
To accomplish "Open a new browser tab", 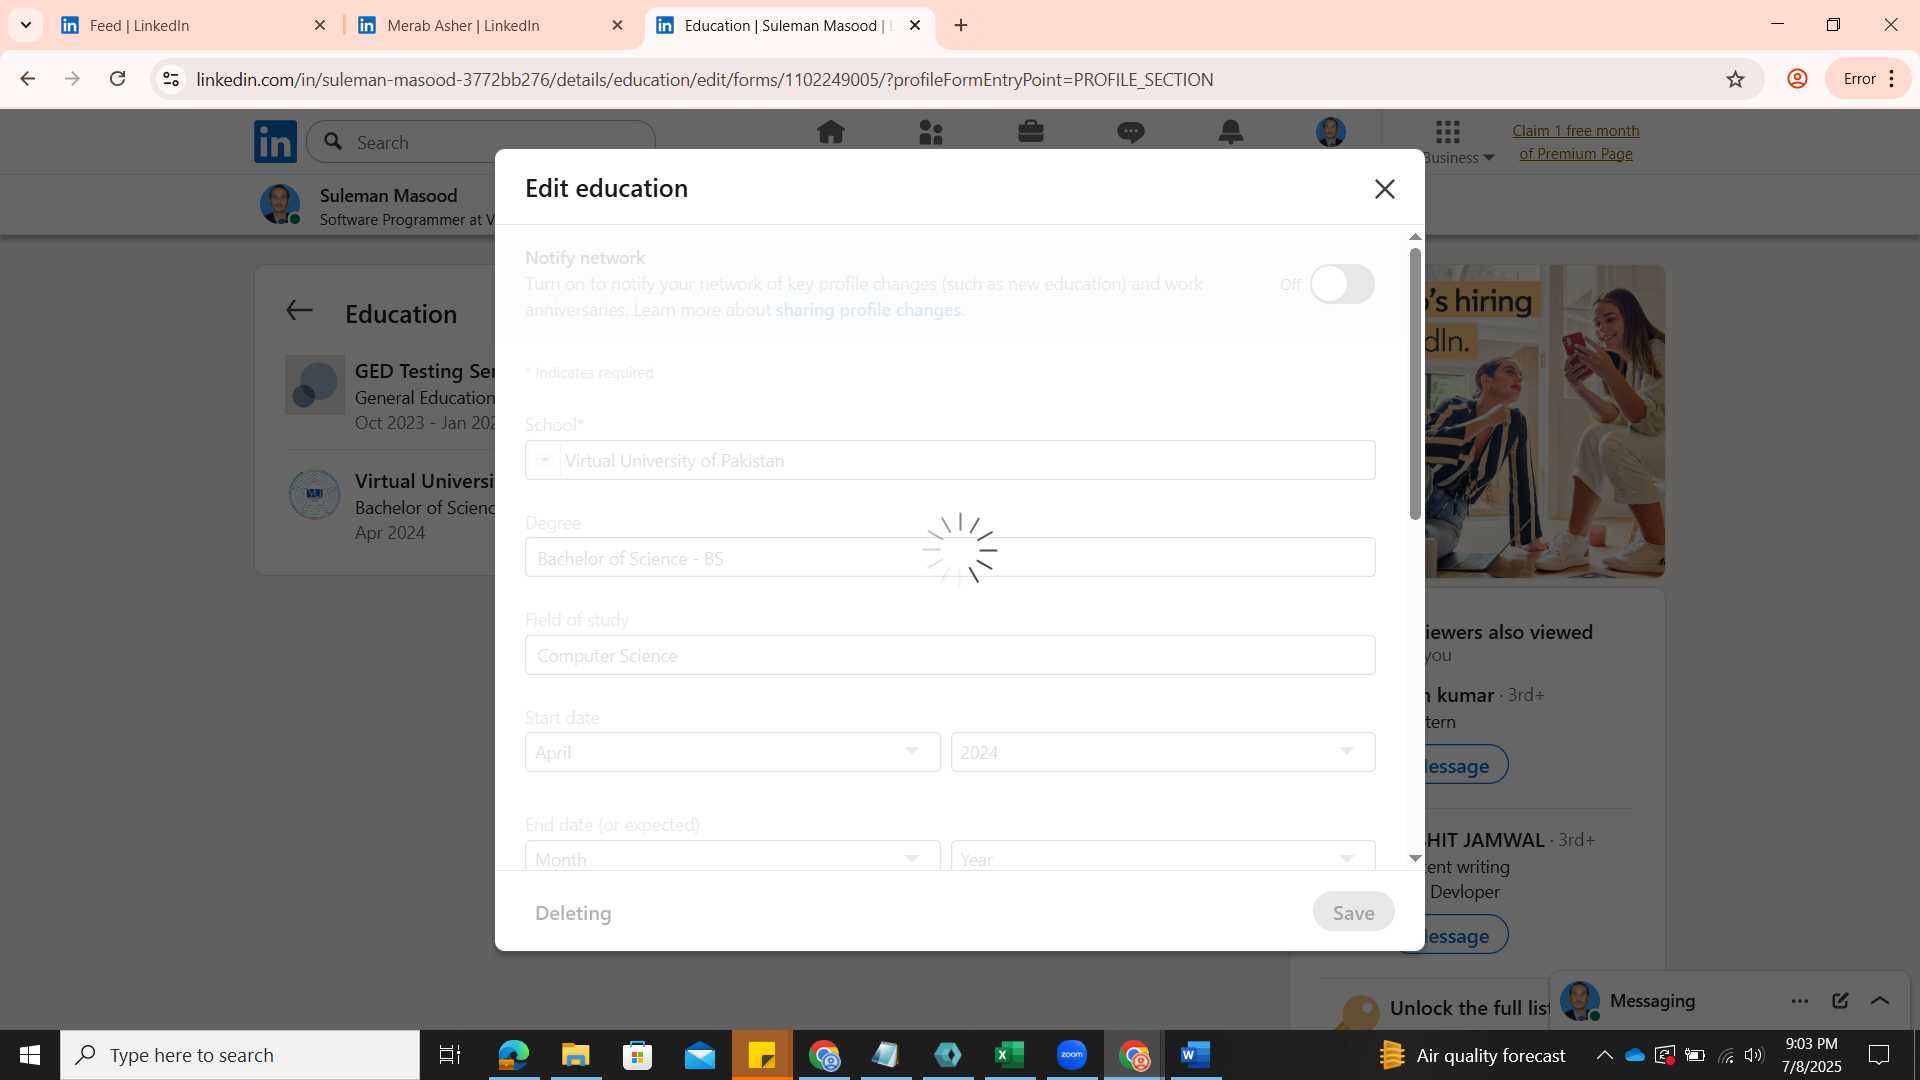I will (x=961, y=25).
